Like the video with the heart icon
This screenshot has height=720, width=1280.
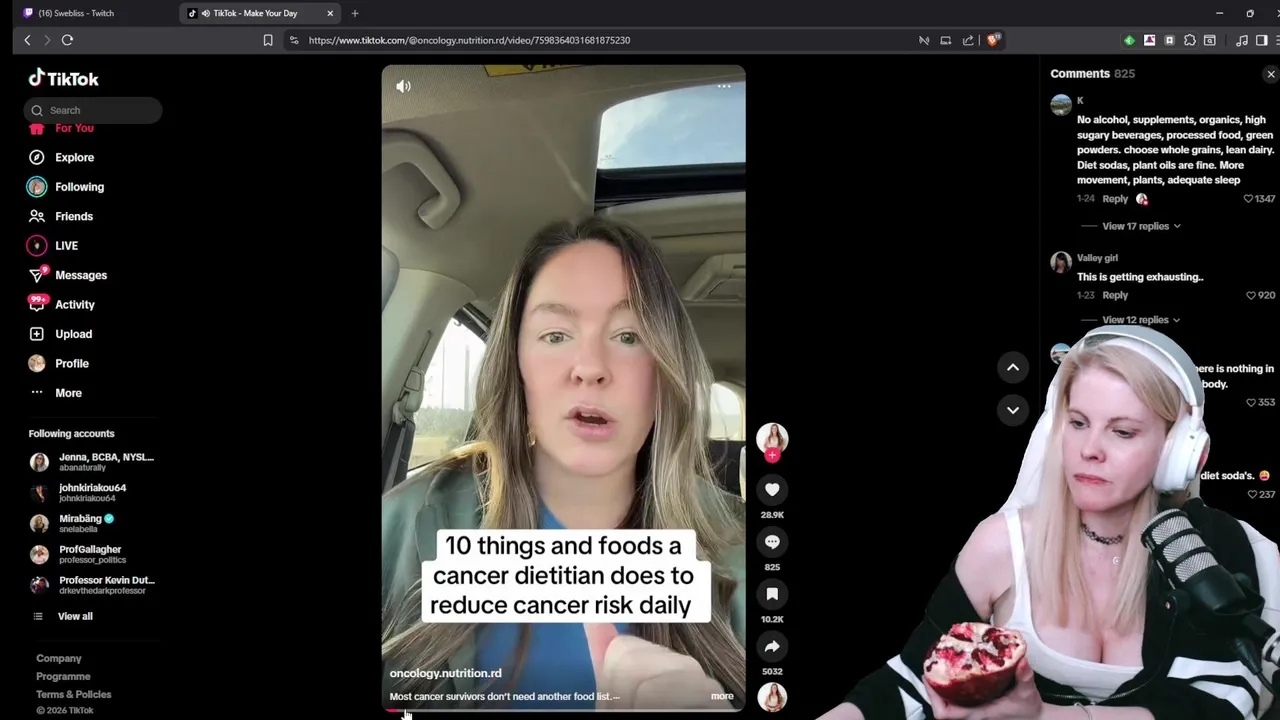pyautogui.click(x=772, y=489)
